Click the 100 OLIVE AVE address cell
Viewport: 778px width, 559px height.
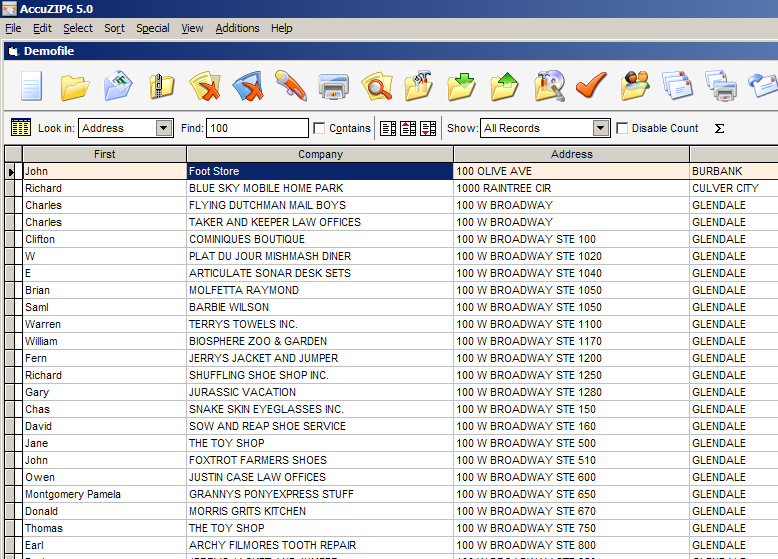tap(572, 171)
